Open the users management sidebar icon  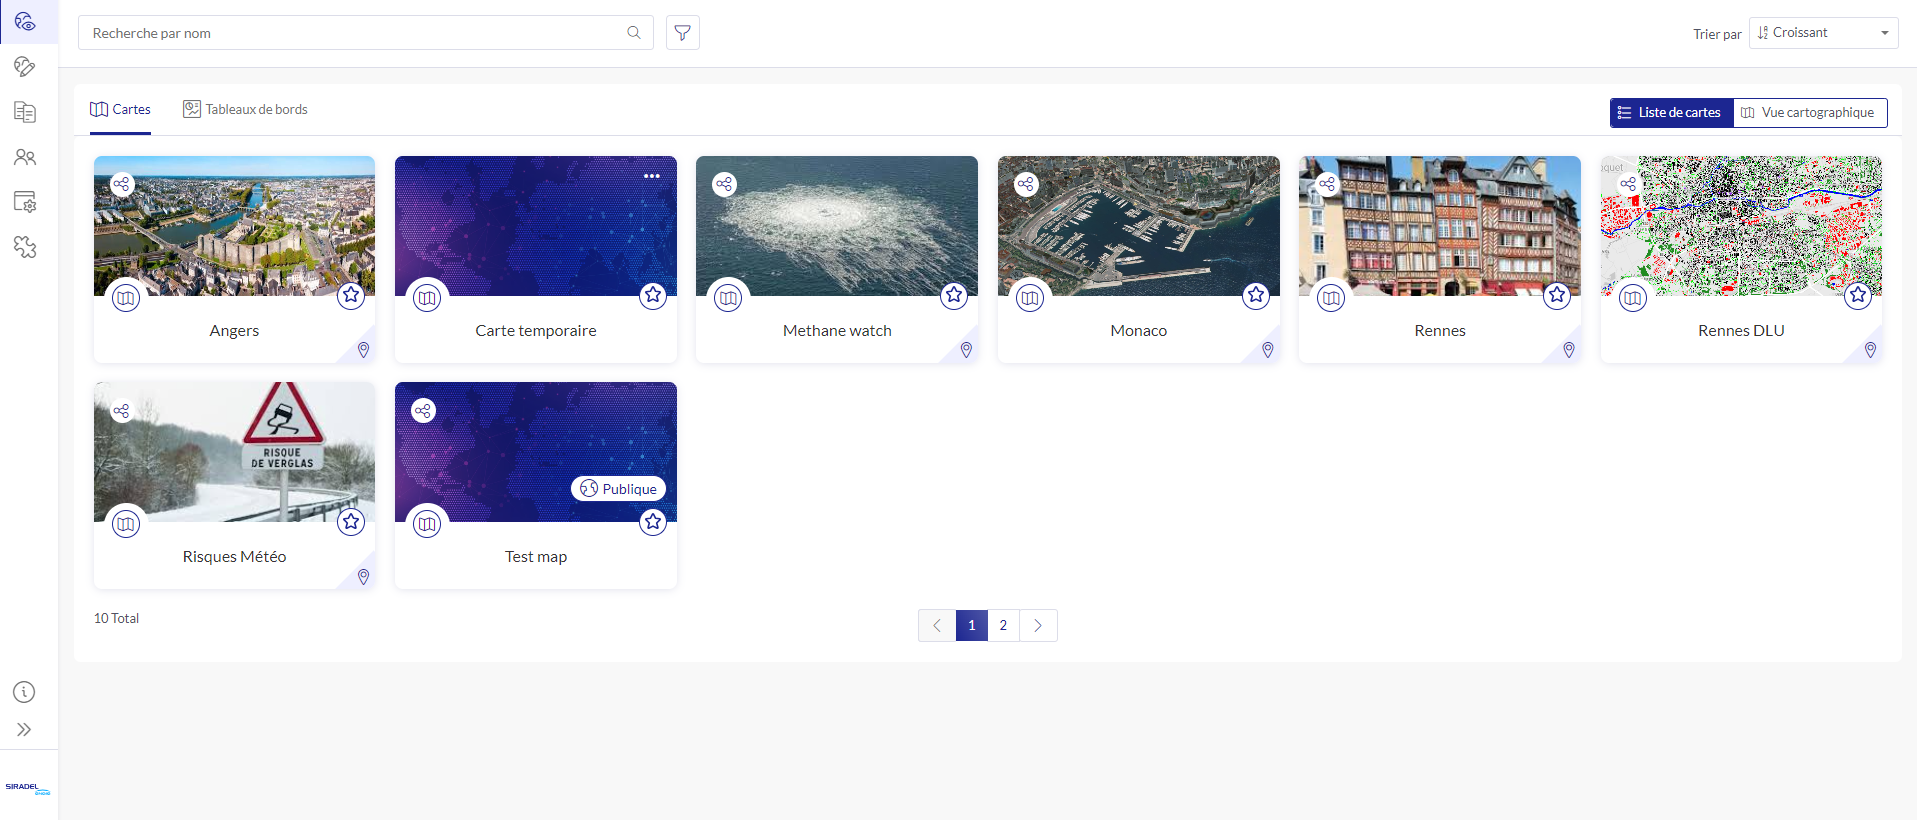[25, 157]
